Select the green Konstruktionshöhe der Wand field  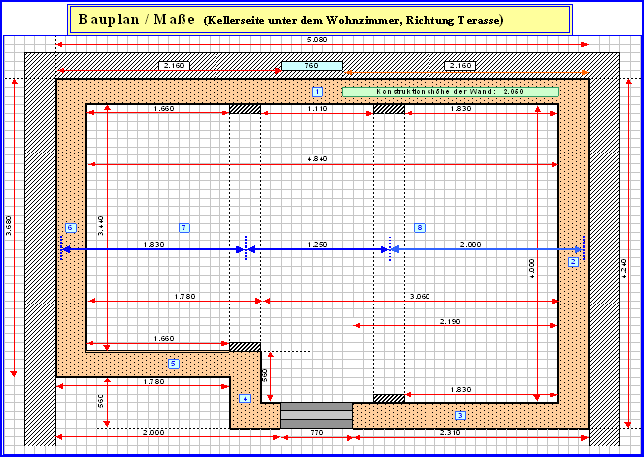point(450,91)
